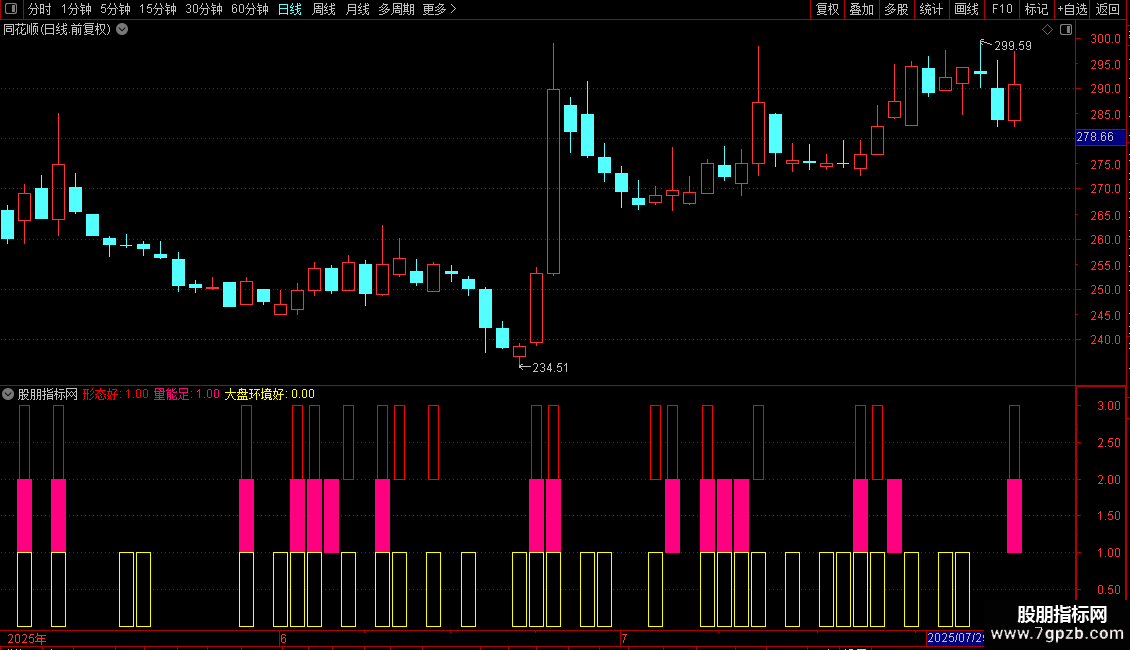The image size is (1130, 650).
Task: Switch to the 分时 tab
Action: [x=40, y=9]
